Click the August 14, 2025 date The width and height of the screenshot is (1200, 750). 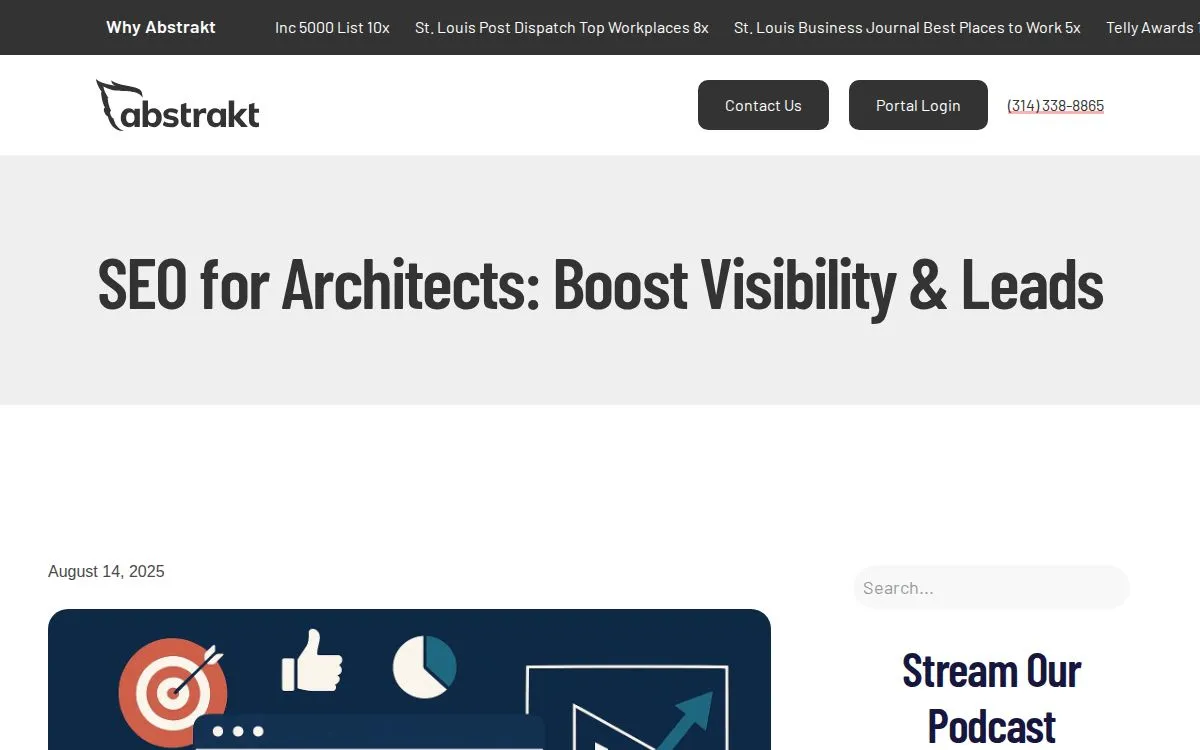click(x=106, y=572)
